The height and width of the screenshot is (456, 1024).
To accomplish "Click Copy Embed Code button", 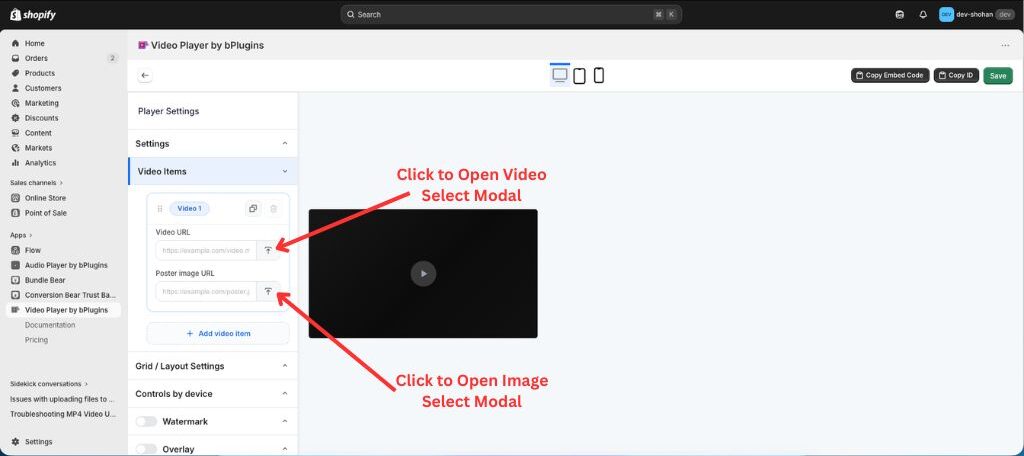I will pos(890,75).
